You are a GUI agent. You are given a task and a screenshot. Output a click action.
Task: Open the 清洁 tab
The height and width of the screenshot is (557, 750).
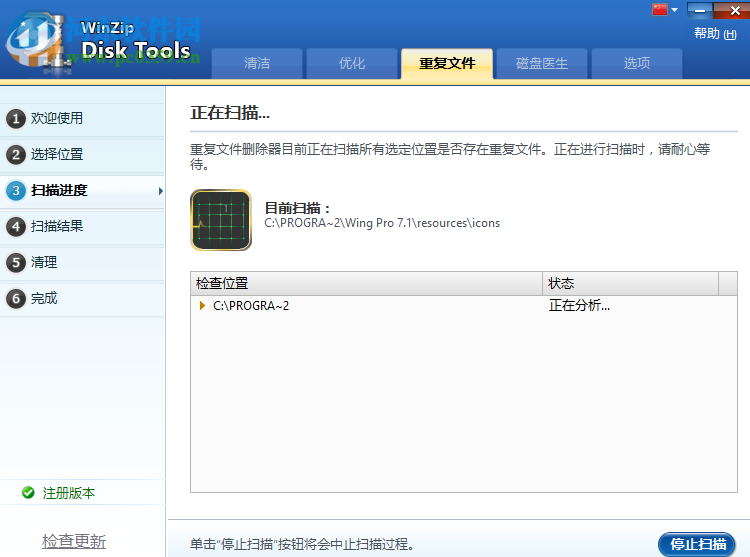click(x=257, y=63)
